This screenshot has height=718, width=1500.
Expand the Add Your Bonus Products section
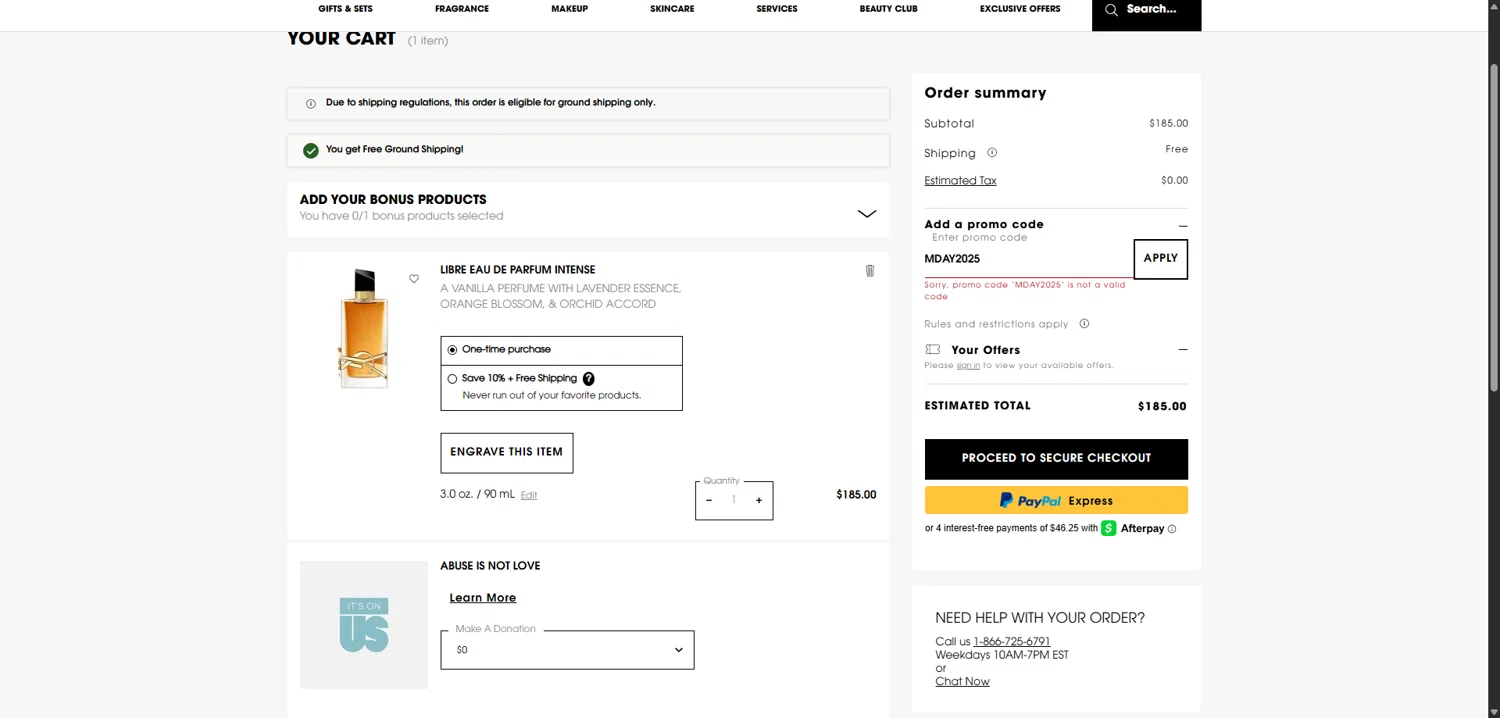pyautogui.click(x=866, y=213)
